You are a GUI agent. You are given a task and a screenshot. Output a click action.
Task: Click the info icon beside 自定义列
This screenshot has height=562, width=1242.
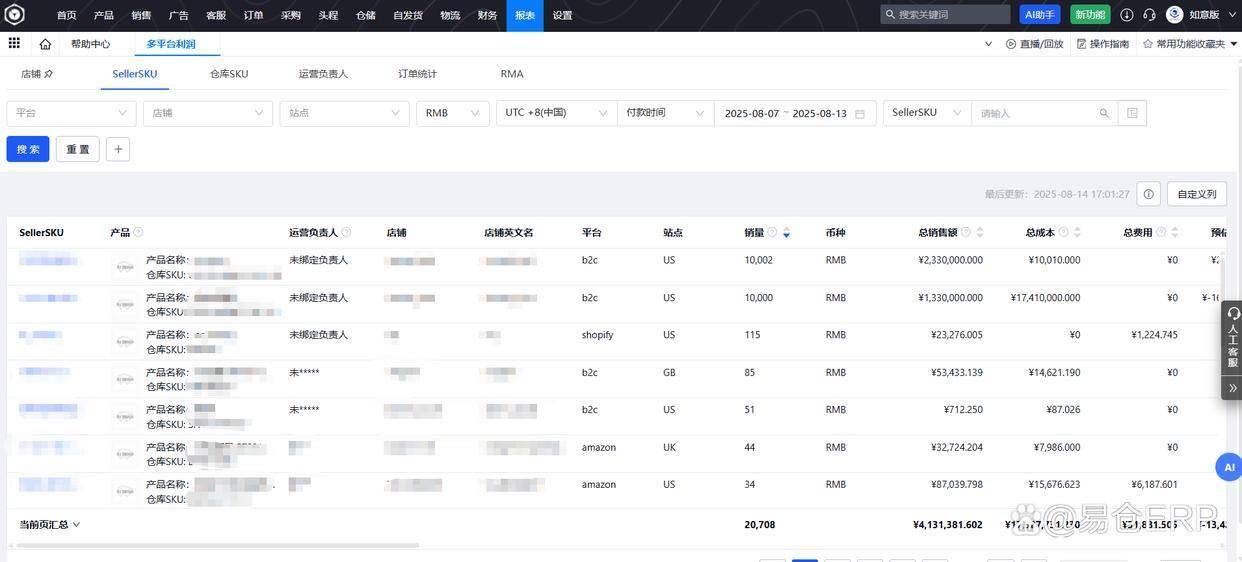click(1148, 194)
